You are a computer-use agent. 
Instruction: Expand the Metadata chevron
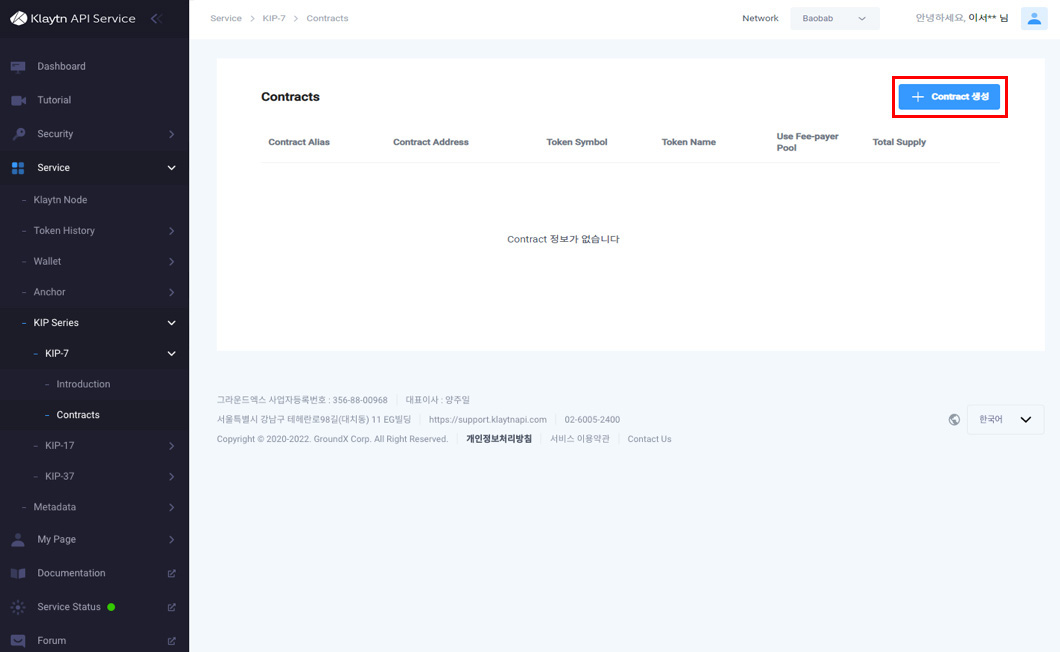click(x=172, y=507)
